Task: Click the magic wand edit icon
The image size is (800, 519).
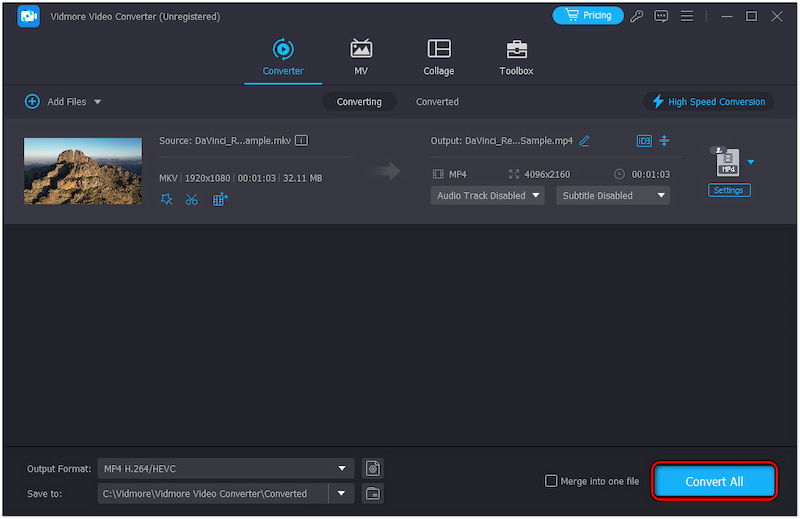Action: pyautogui.click(x=167, y=199)
